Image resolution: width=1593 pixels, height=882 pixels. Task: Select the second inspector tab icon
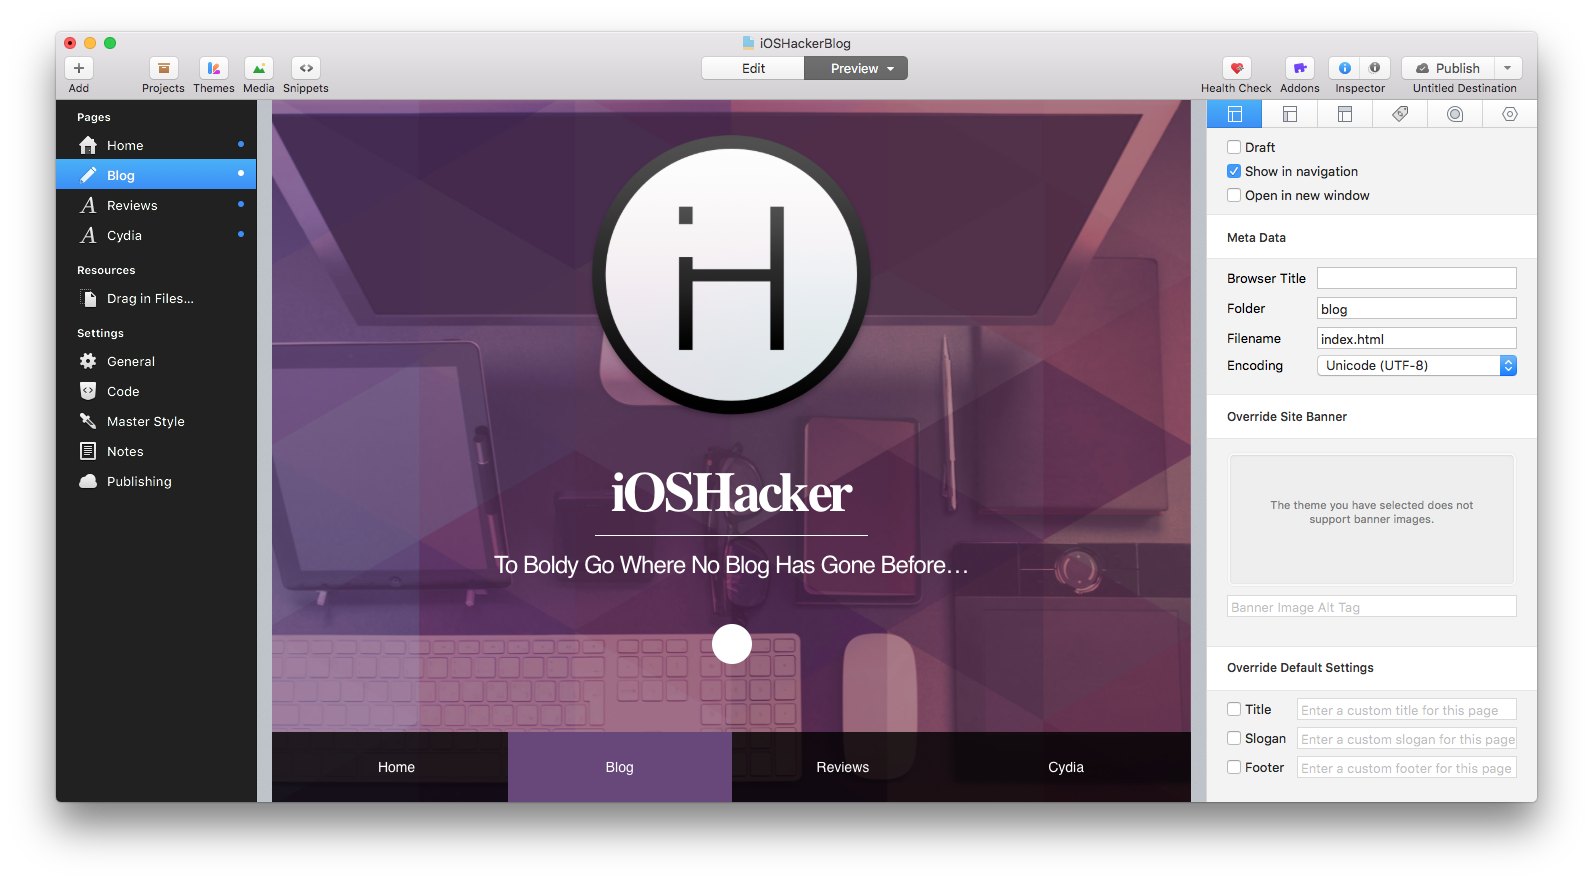click(x=1290, y=114)
